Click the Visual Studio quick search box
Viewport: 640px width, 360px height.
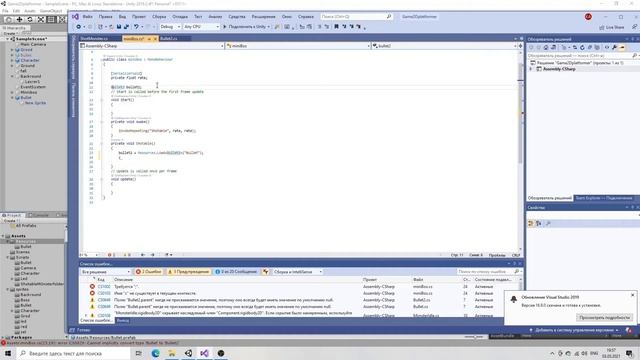[356, 17]
